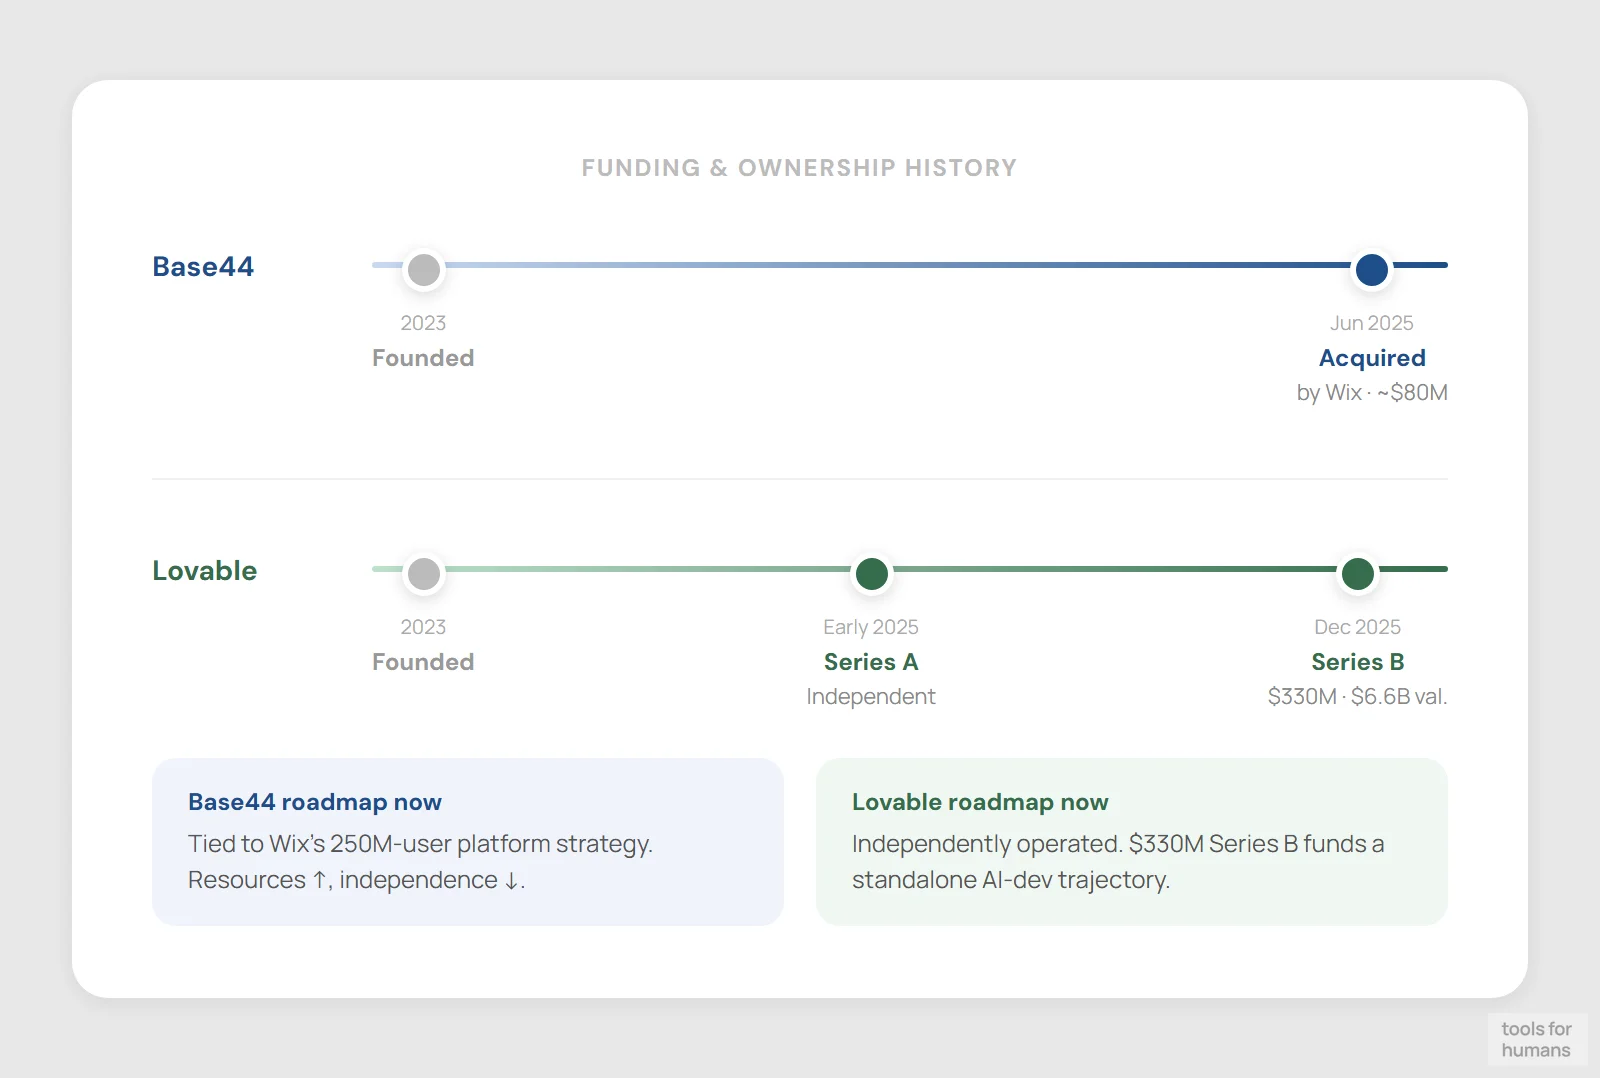Select the Dec 2025 Series B milestone dot
1600x1078 pixels.
click(x=1357, y=573)
